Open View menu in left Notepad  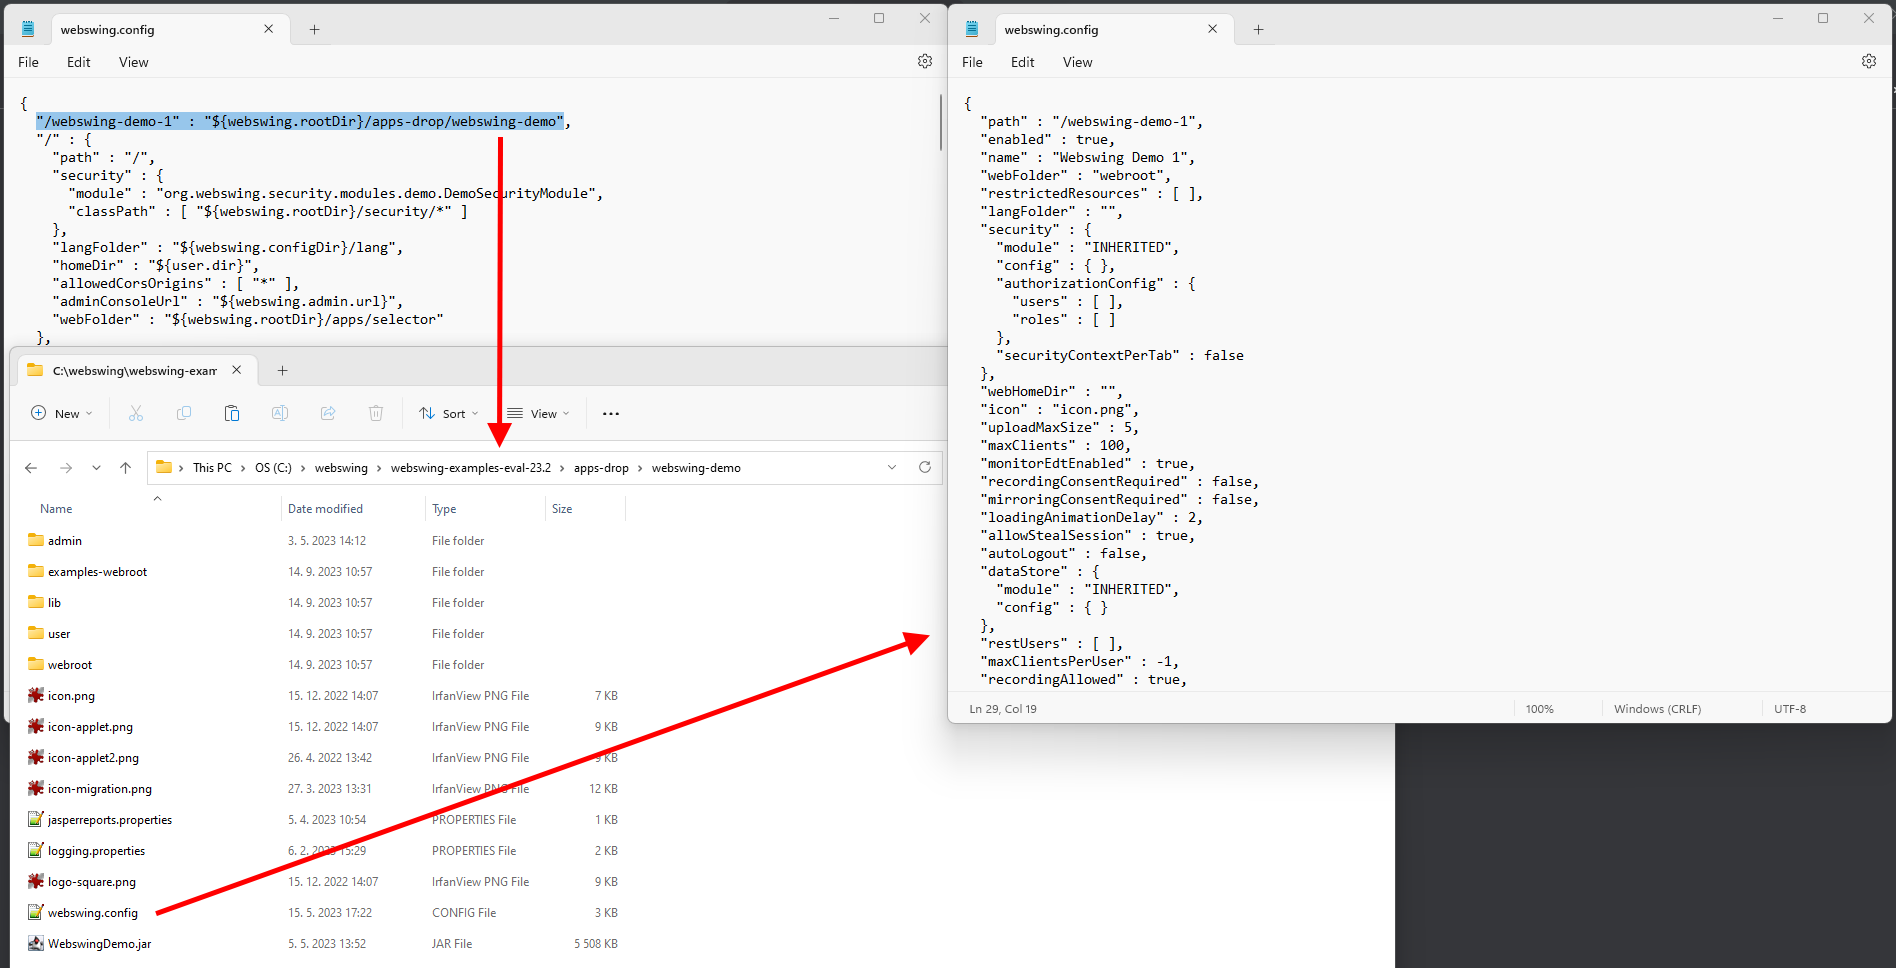(x=133, y=62)
